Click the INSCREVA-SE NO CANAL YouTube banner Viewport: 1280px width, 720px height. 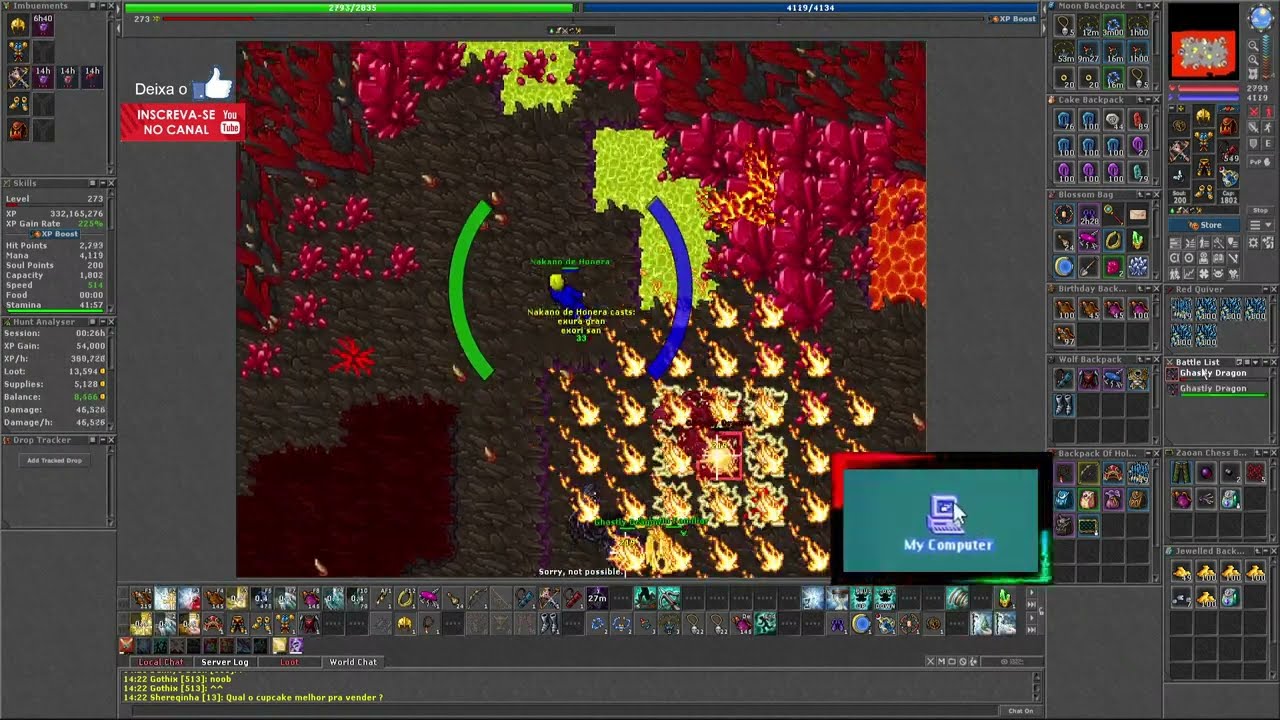coord(182,122)
